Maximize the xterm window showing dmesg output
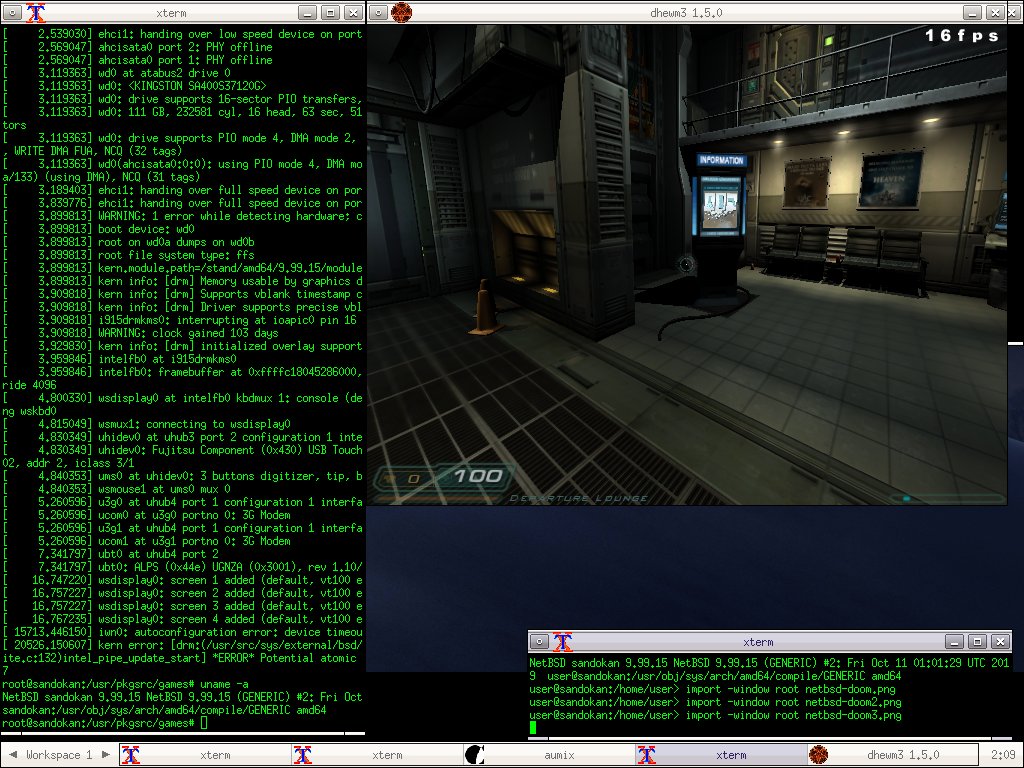Screen dimensions: 1024x768 (x=330, y=12)
